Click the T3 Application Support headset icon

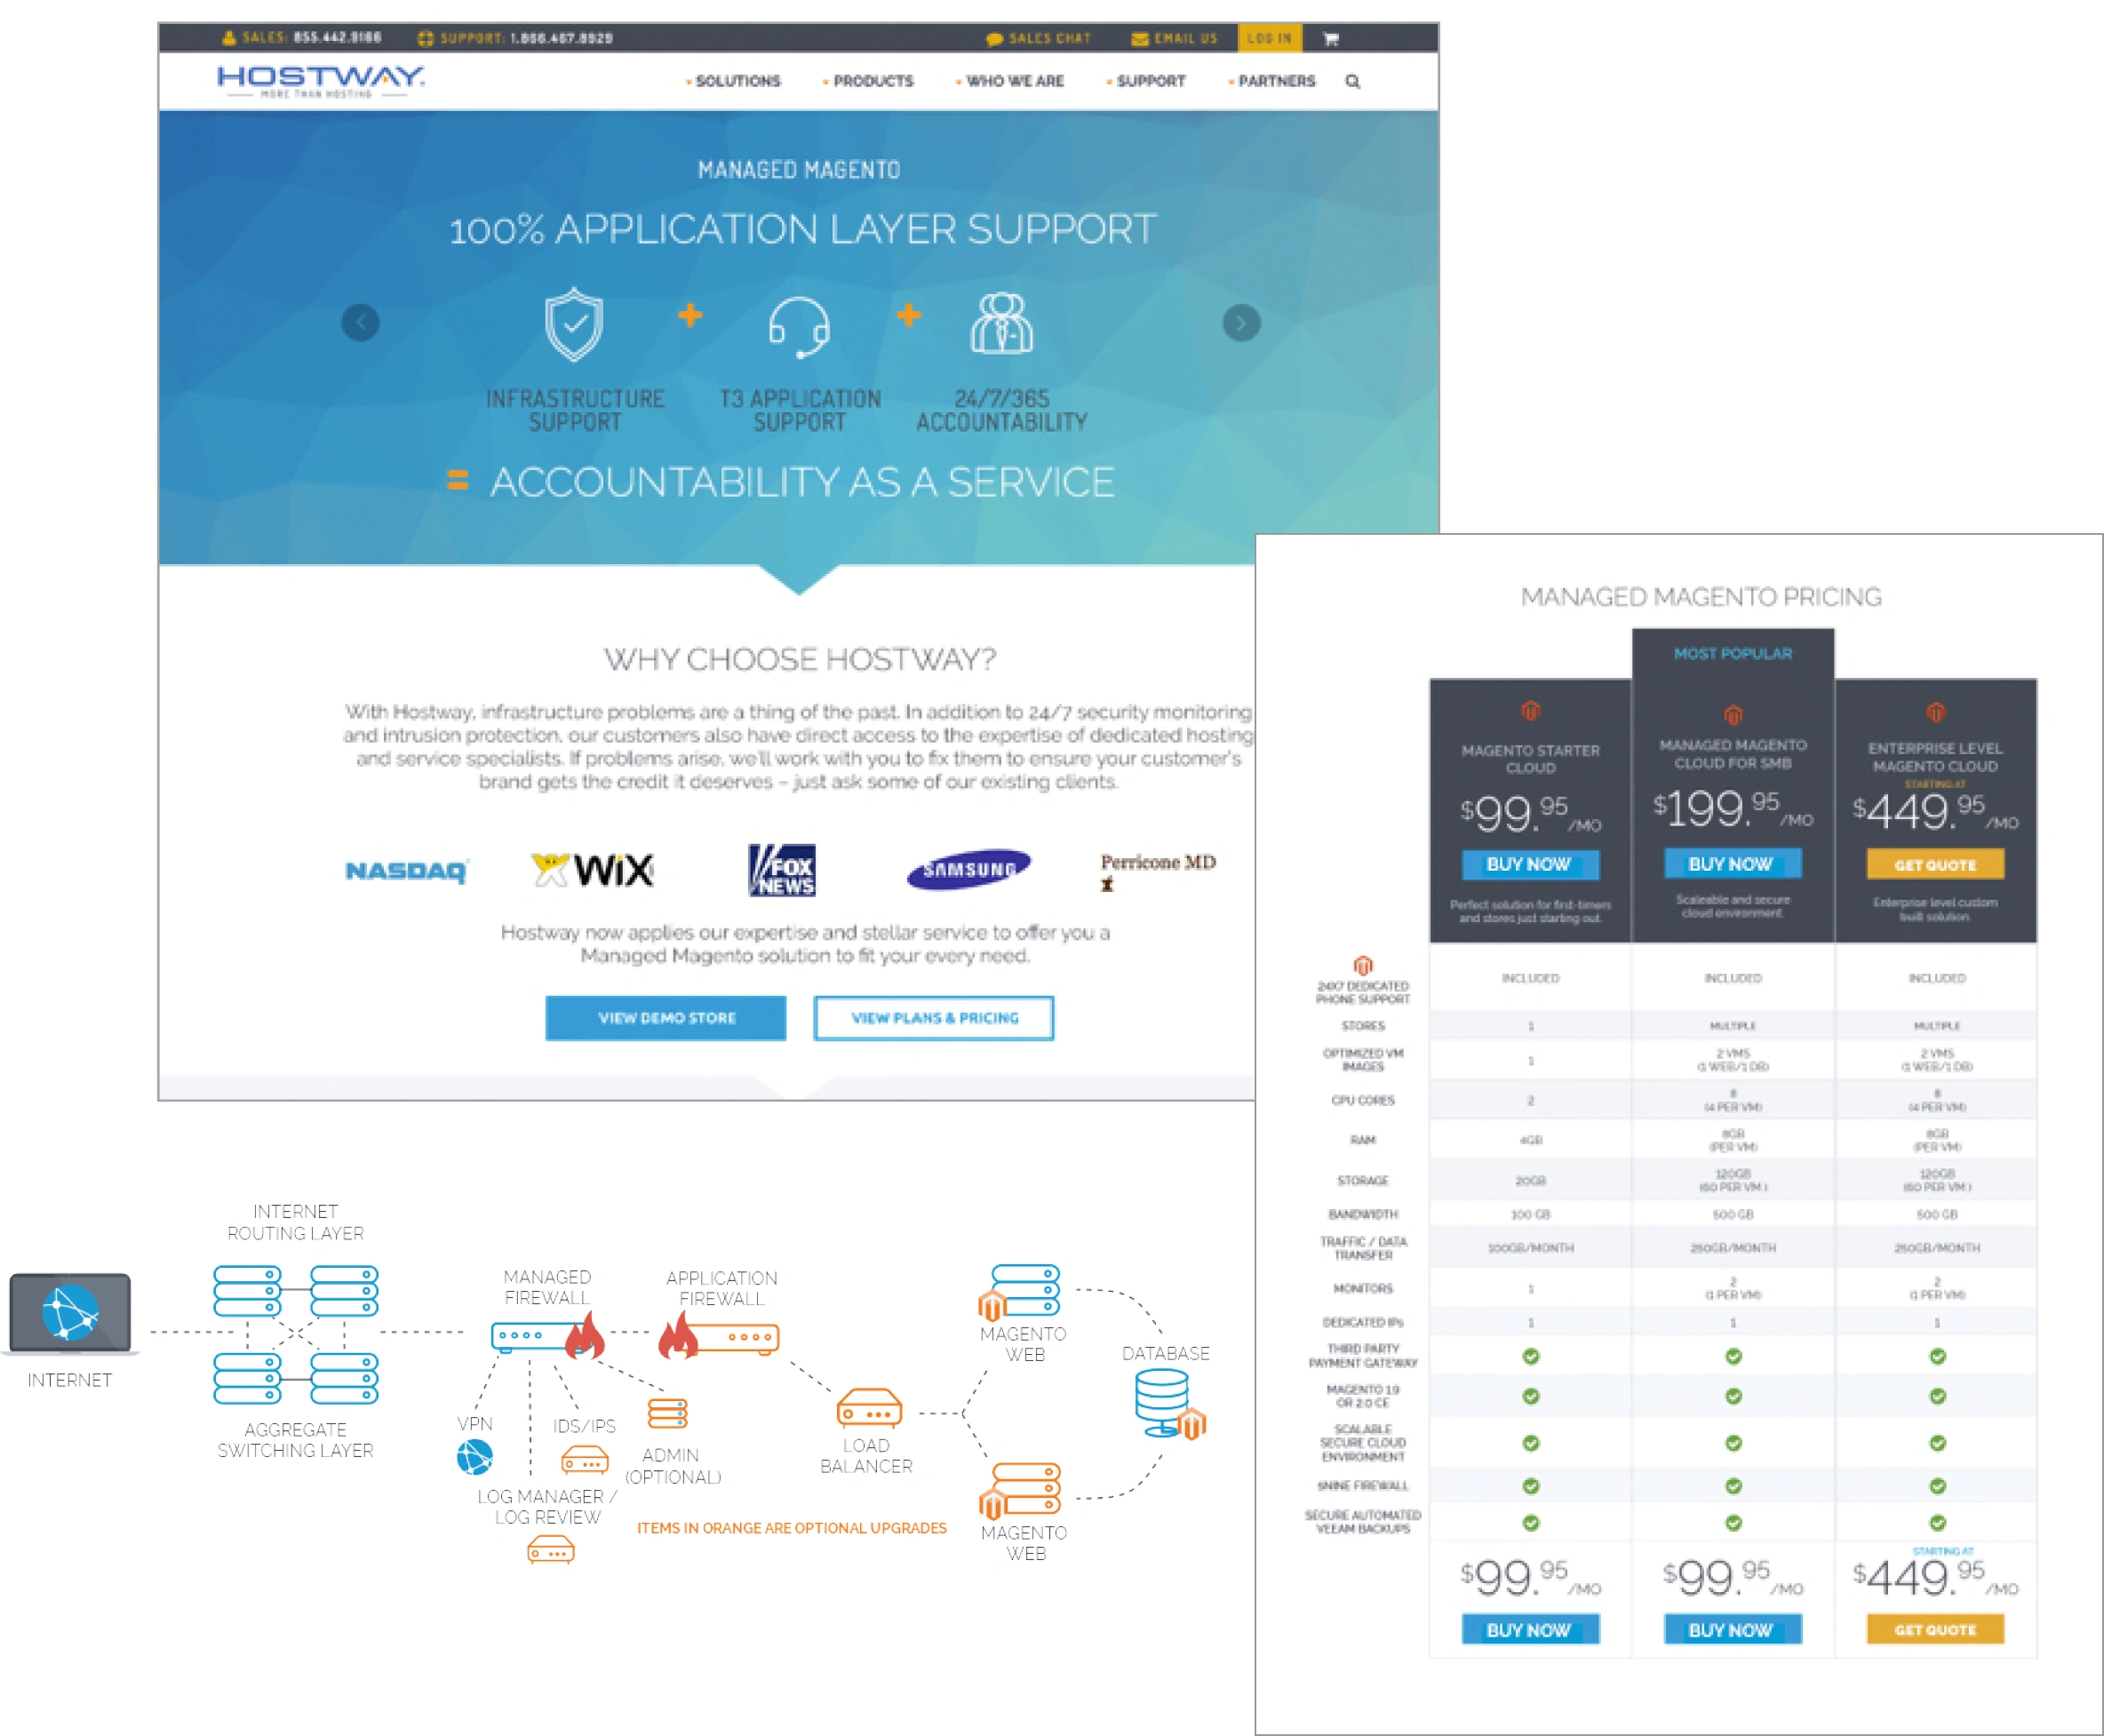[799, 326]
